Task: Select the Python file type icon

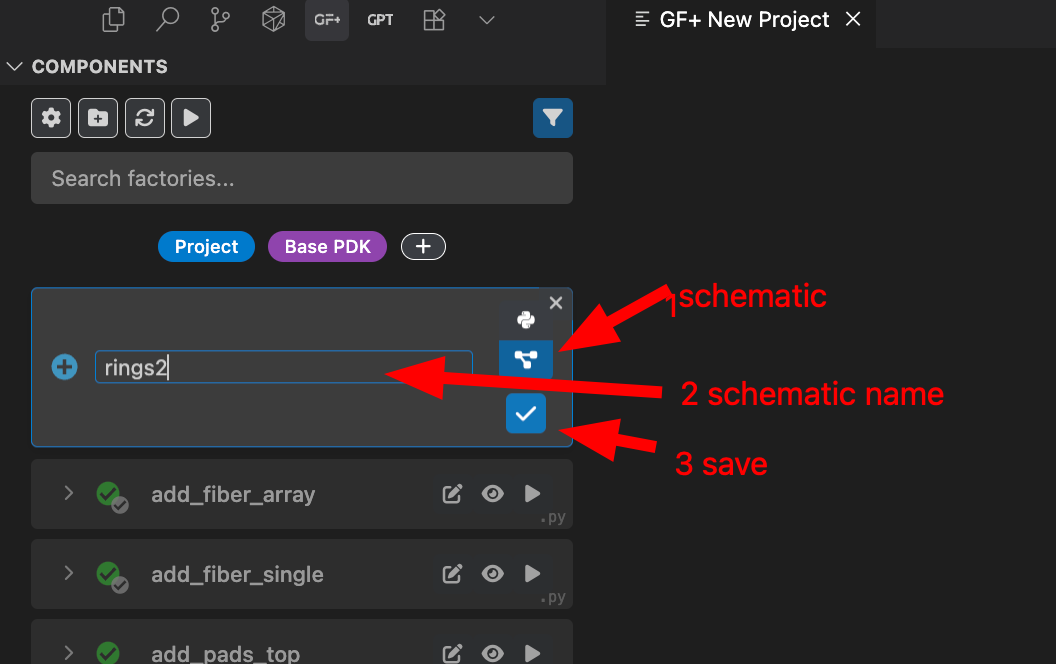Action: [x=526, y=320]
